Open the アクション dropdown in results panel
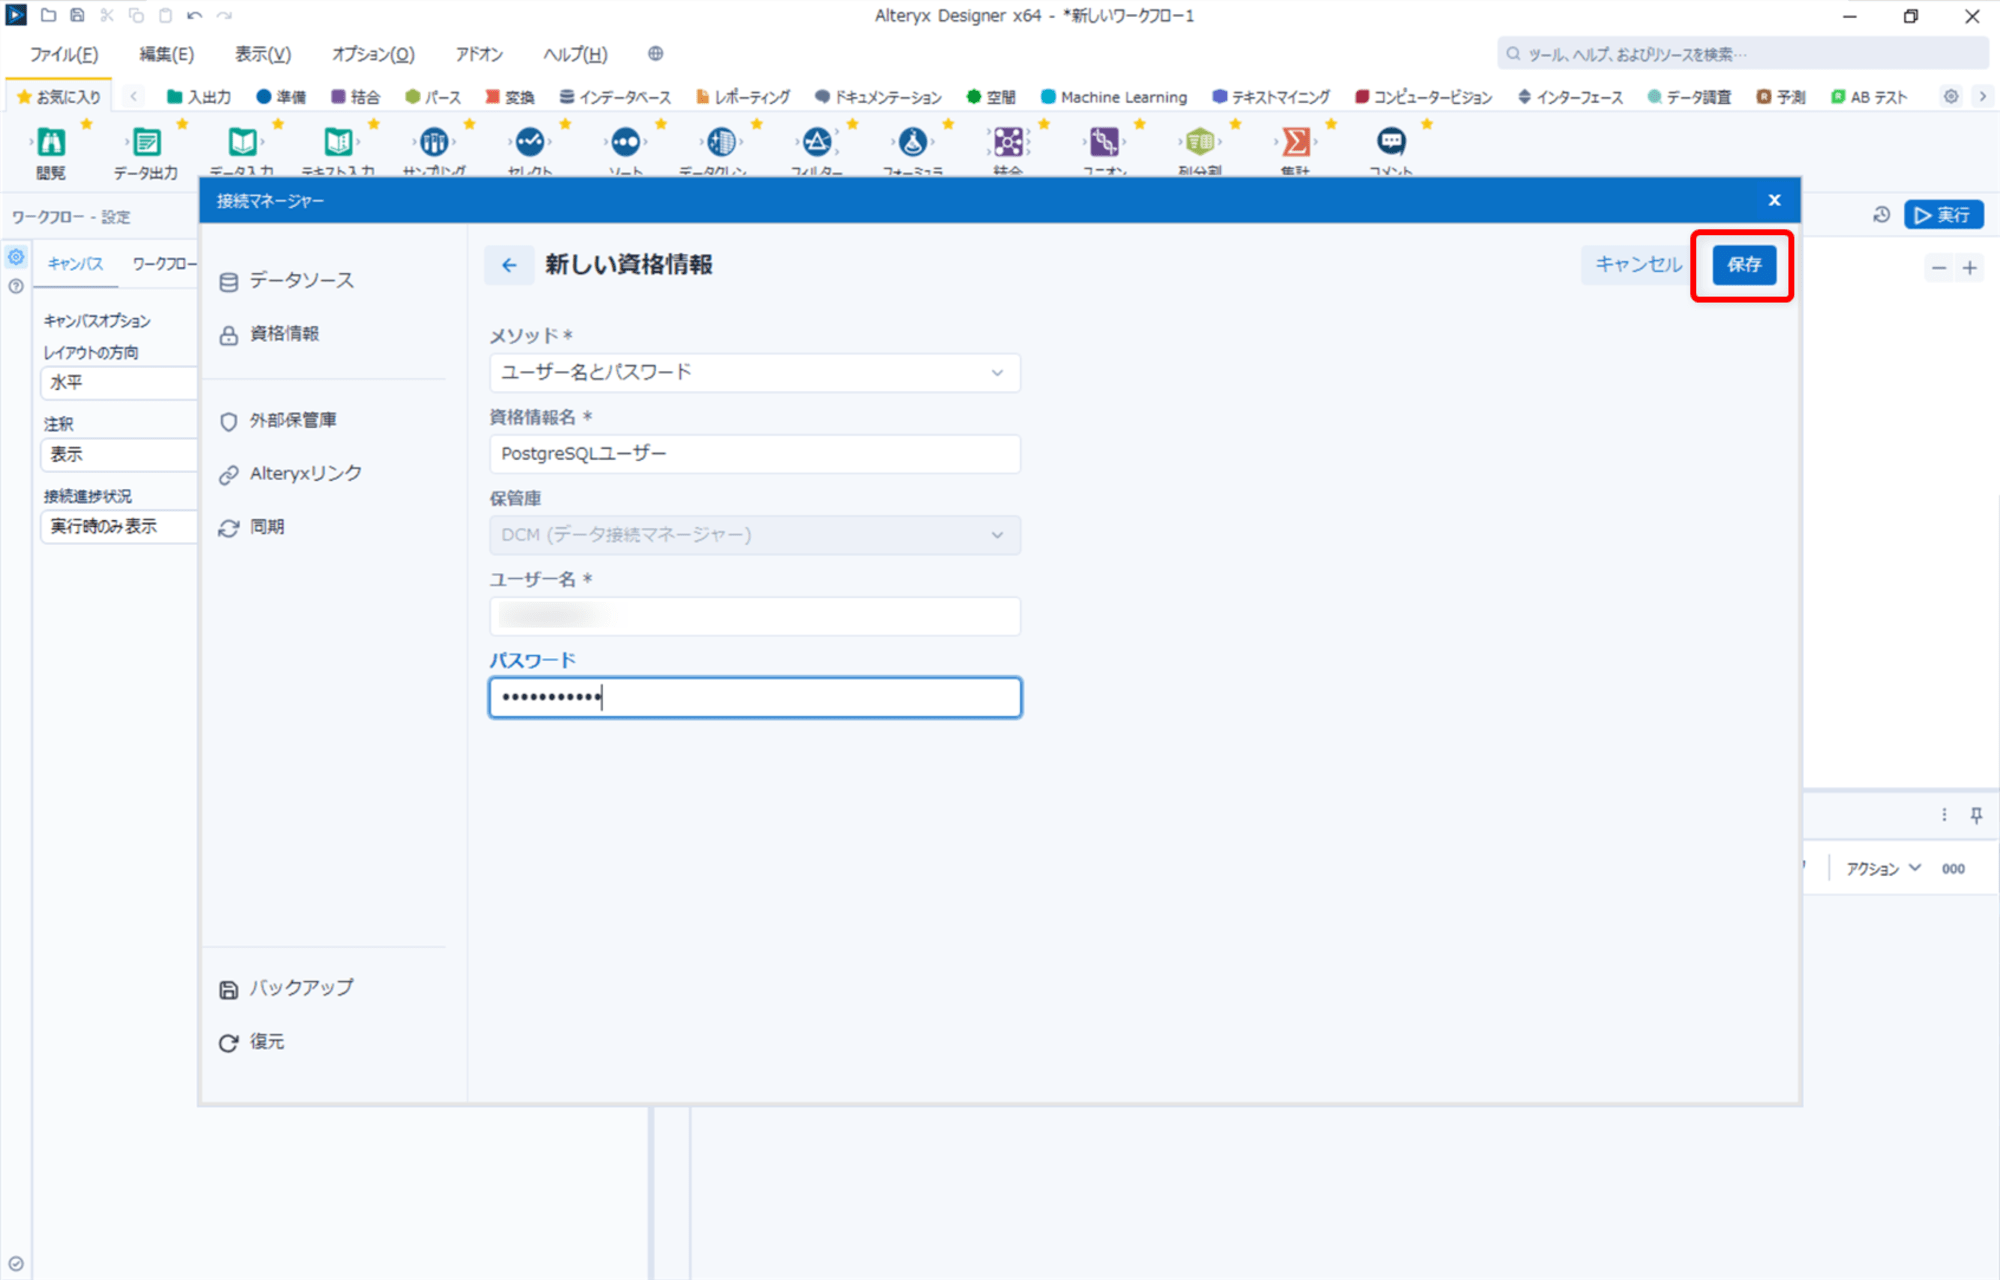The height and width of the screenshot is (1280, 2000). click(x=1884, y=869)
